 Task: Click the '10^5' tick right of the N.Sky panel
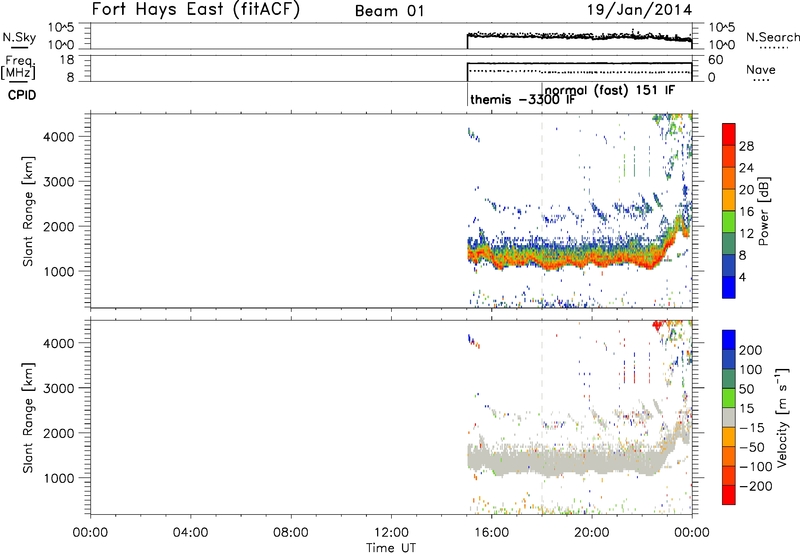click(722, 27)
